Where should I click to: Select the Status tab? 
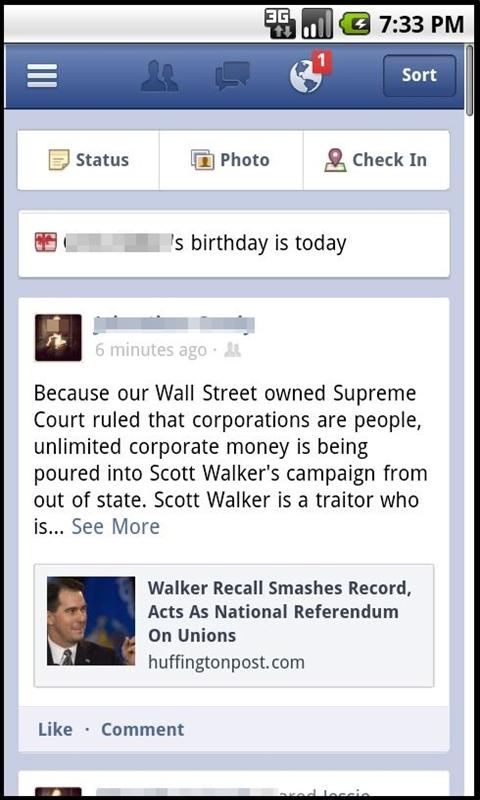click(x=88, y=160)
